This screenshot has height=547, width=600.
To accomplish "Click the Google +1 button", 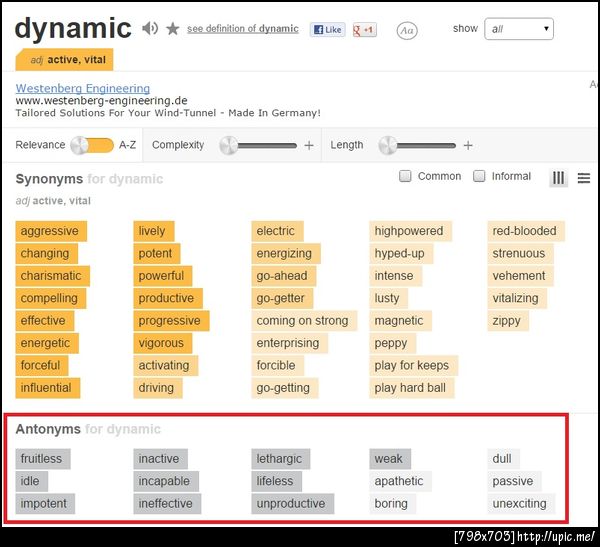I will (365, 29).
